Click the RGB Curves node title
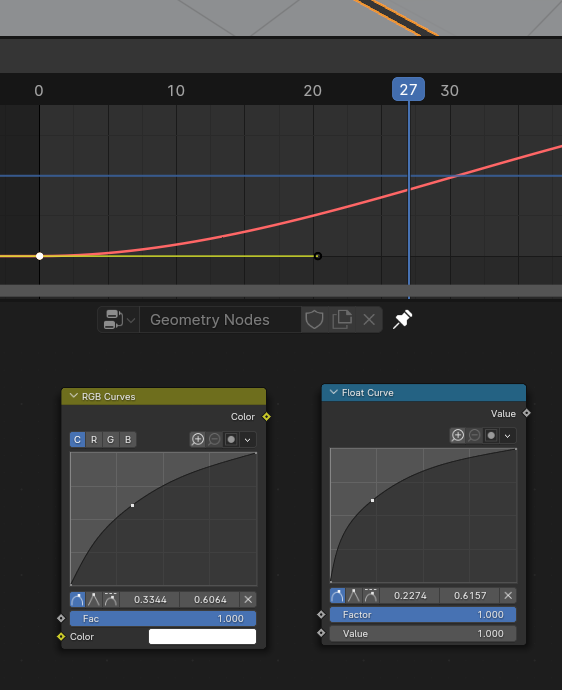562x690 pixels. [x=109, y=396]
